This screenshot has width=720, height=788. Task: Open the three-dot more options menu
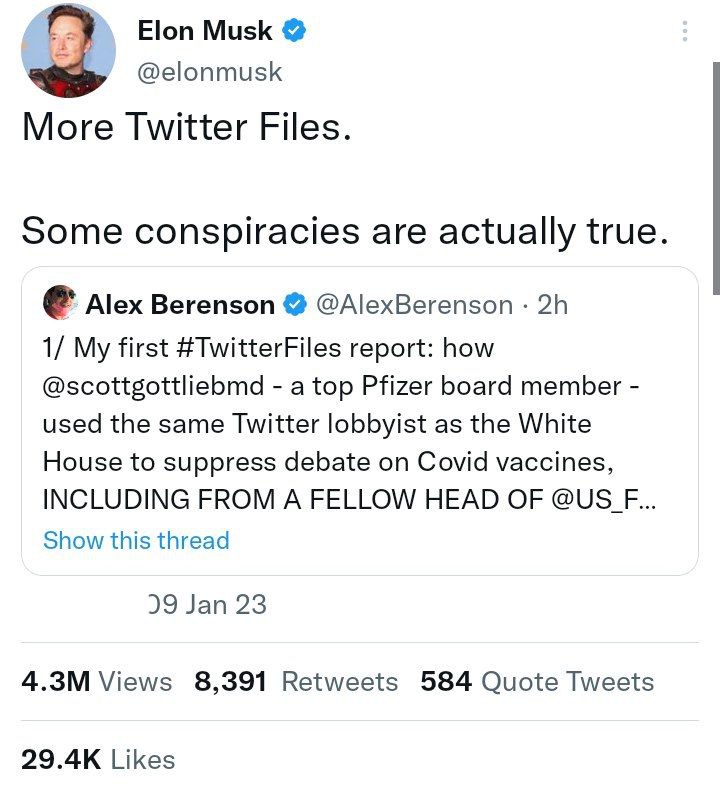685,31
